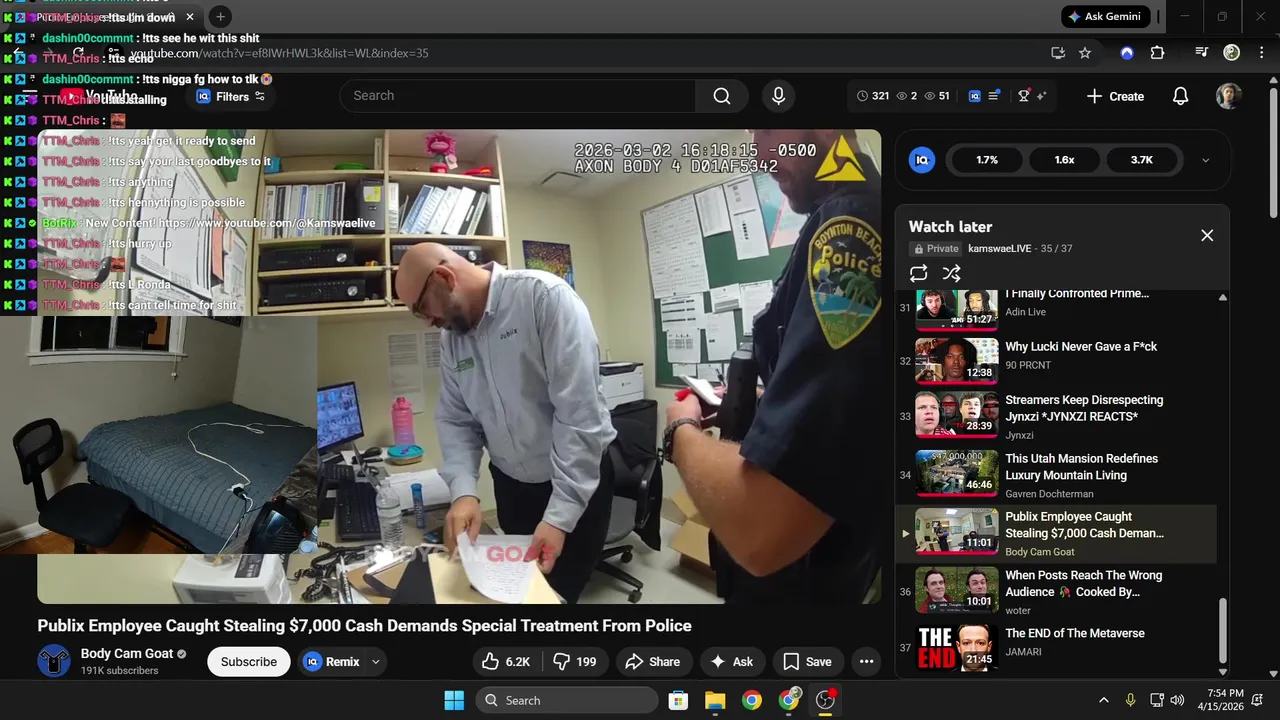
Task: Click the 3.7K vidIQ stat pill
Action: point(1141,160)
